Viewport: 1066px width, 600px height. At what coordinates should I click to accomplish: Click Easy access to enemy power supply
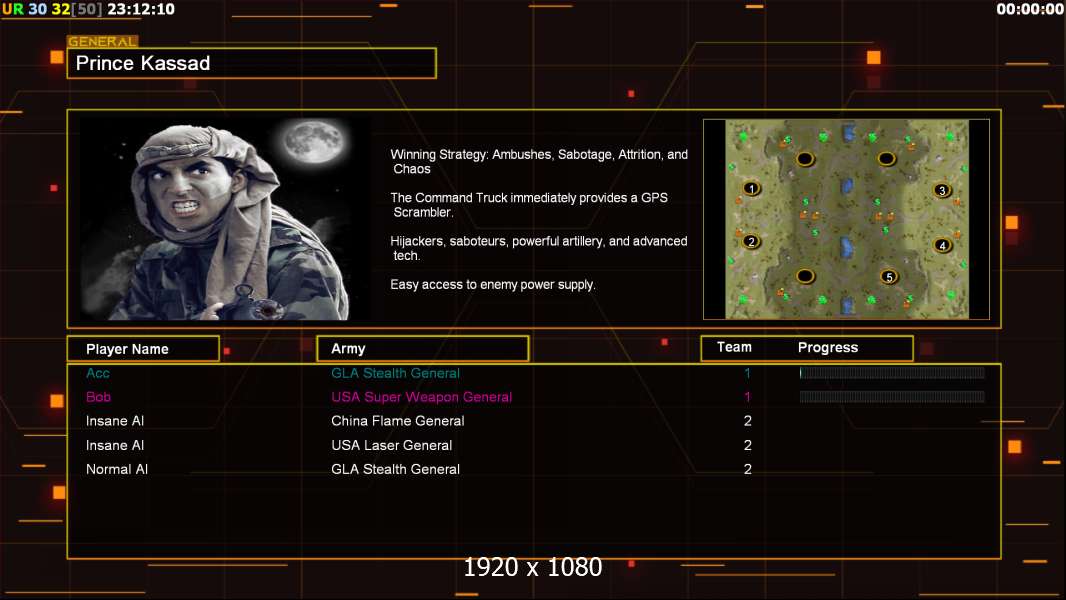[x=493, y=285]
